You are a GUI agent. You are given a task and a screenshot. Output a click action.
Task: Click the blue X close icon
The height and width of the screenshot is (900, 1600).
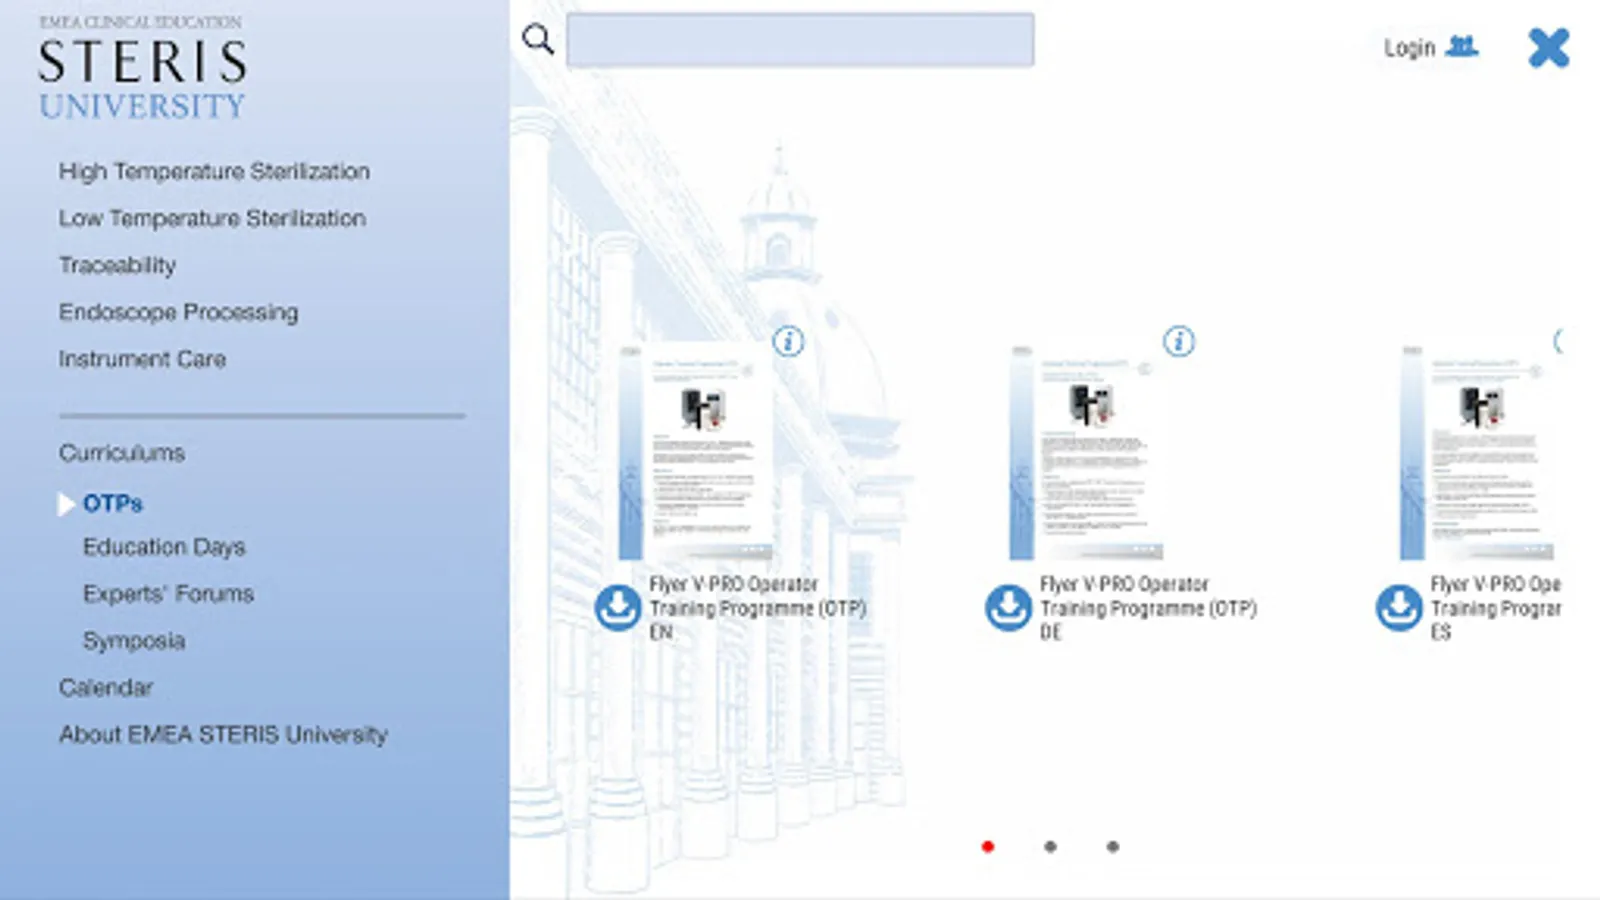[x=1549, y=48]
